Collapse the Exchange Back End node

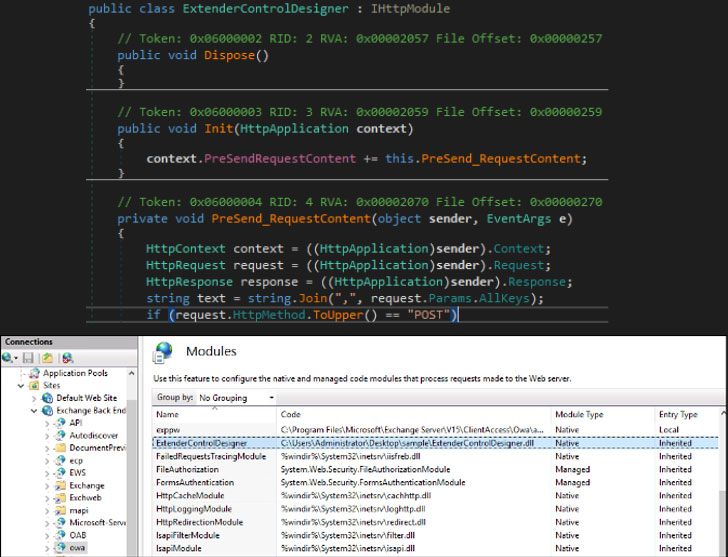[34, 410]
